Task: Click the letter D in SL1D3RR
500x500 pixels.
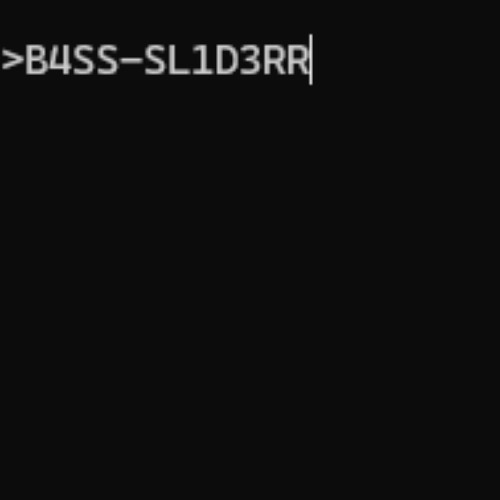Action: click(x=226, y=60)
